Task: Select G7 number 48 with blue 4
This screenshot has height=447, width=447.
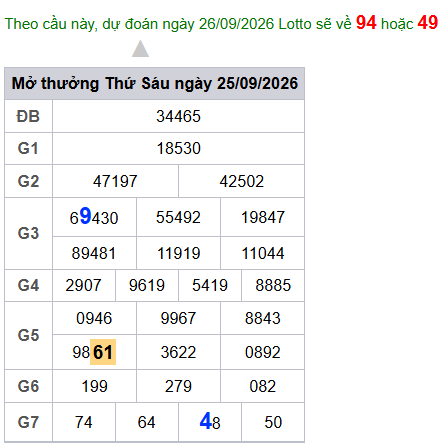Action: click(210, 421)
